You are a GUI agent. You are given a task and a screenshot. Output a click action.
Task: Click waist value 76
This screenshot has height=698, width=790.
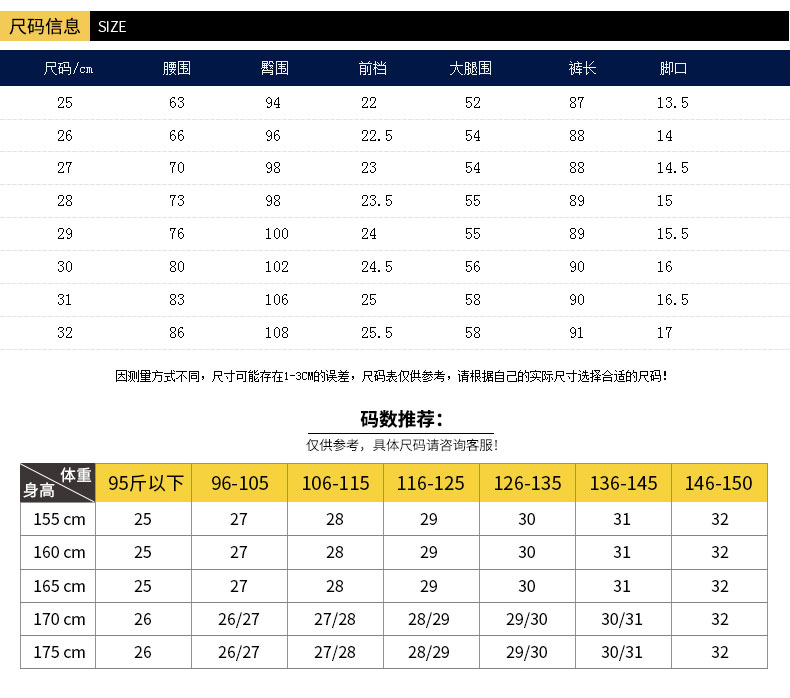[x=177, y=234]
